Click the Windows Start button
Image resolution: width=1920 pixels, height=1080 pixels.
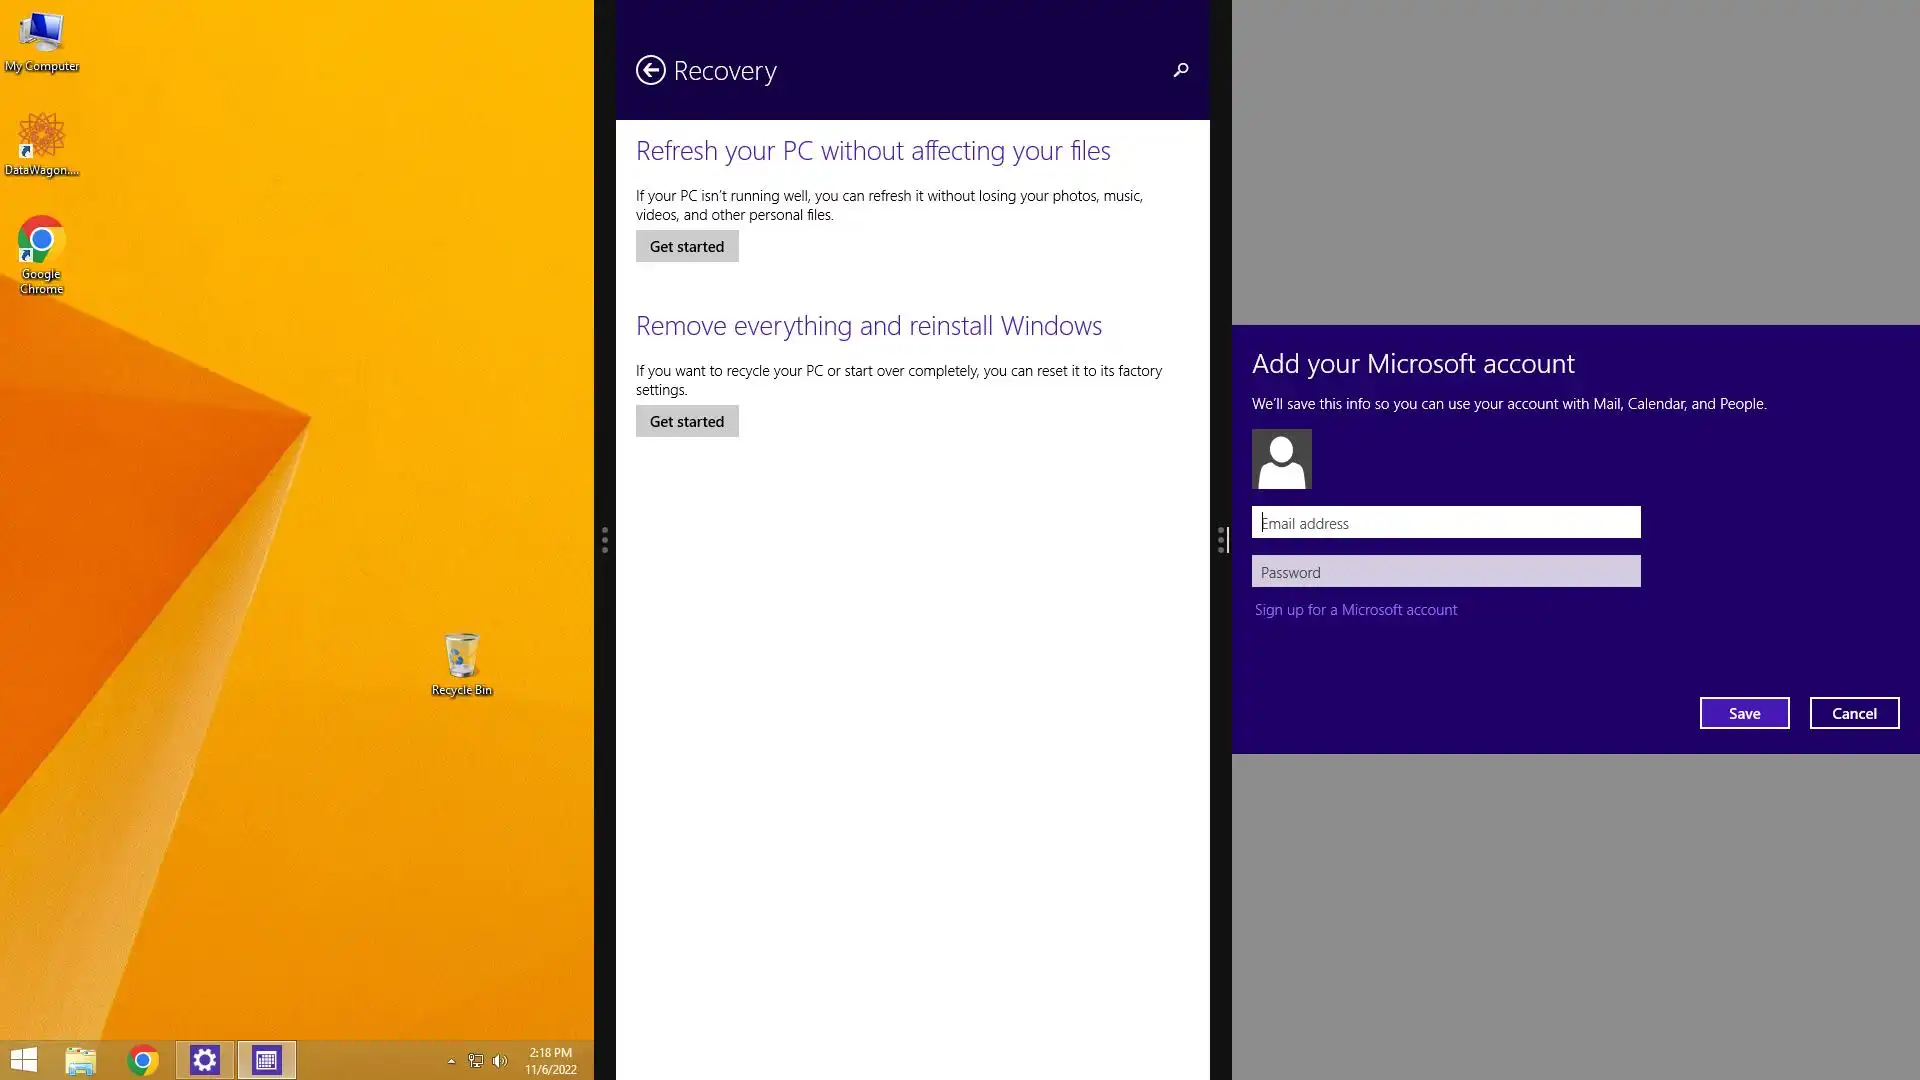(x=23, y=1060)
